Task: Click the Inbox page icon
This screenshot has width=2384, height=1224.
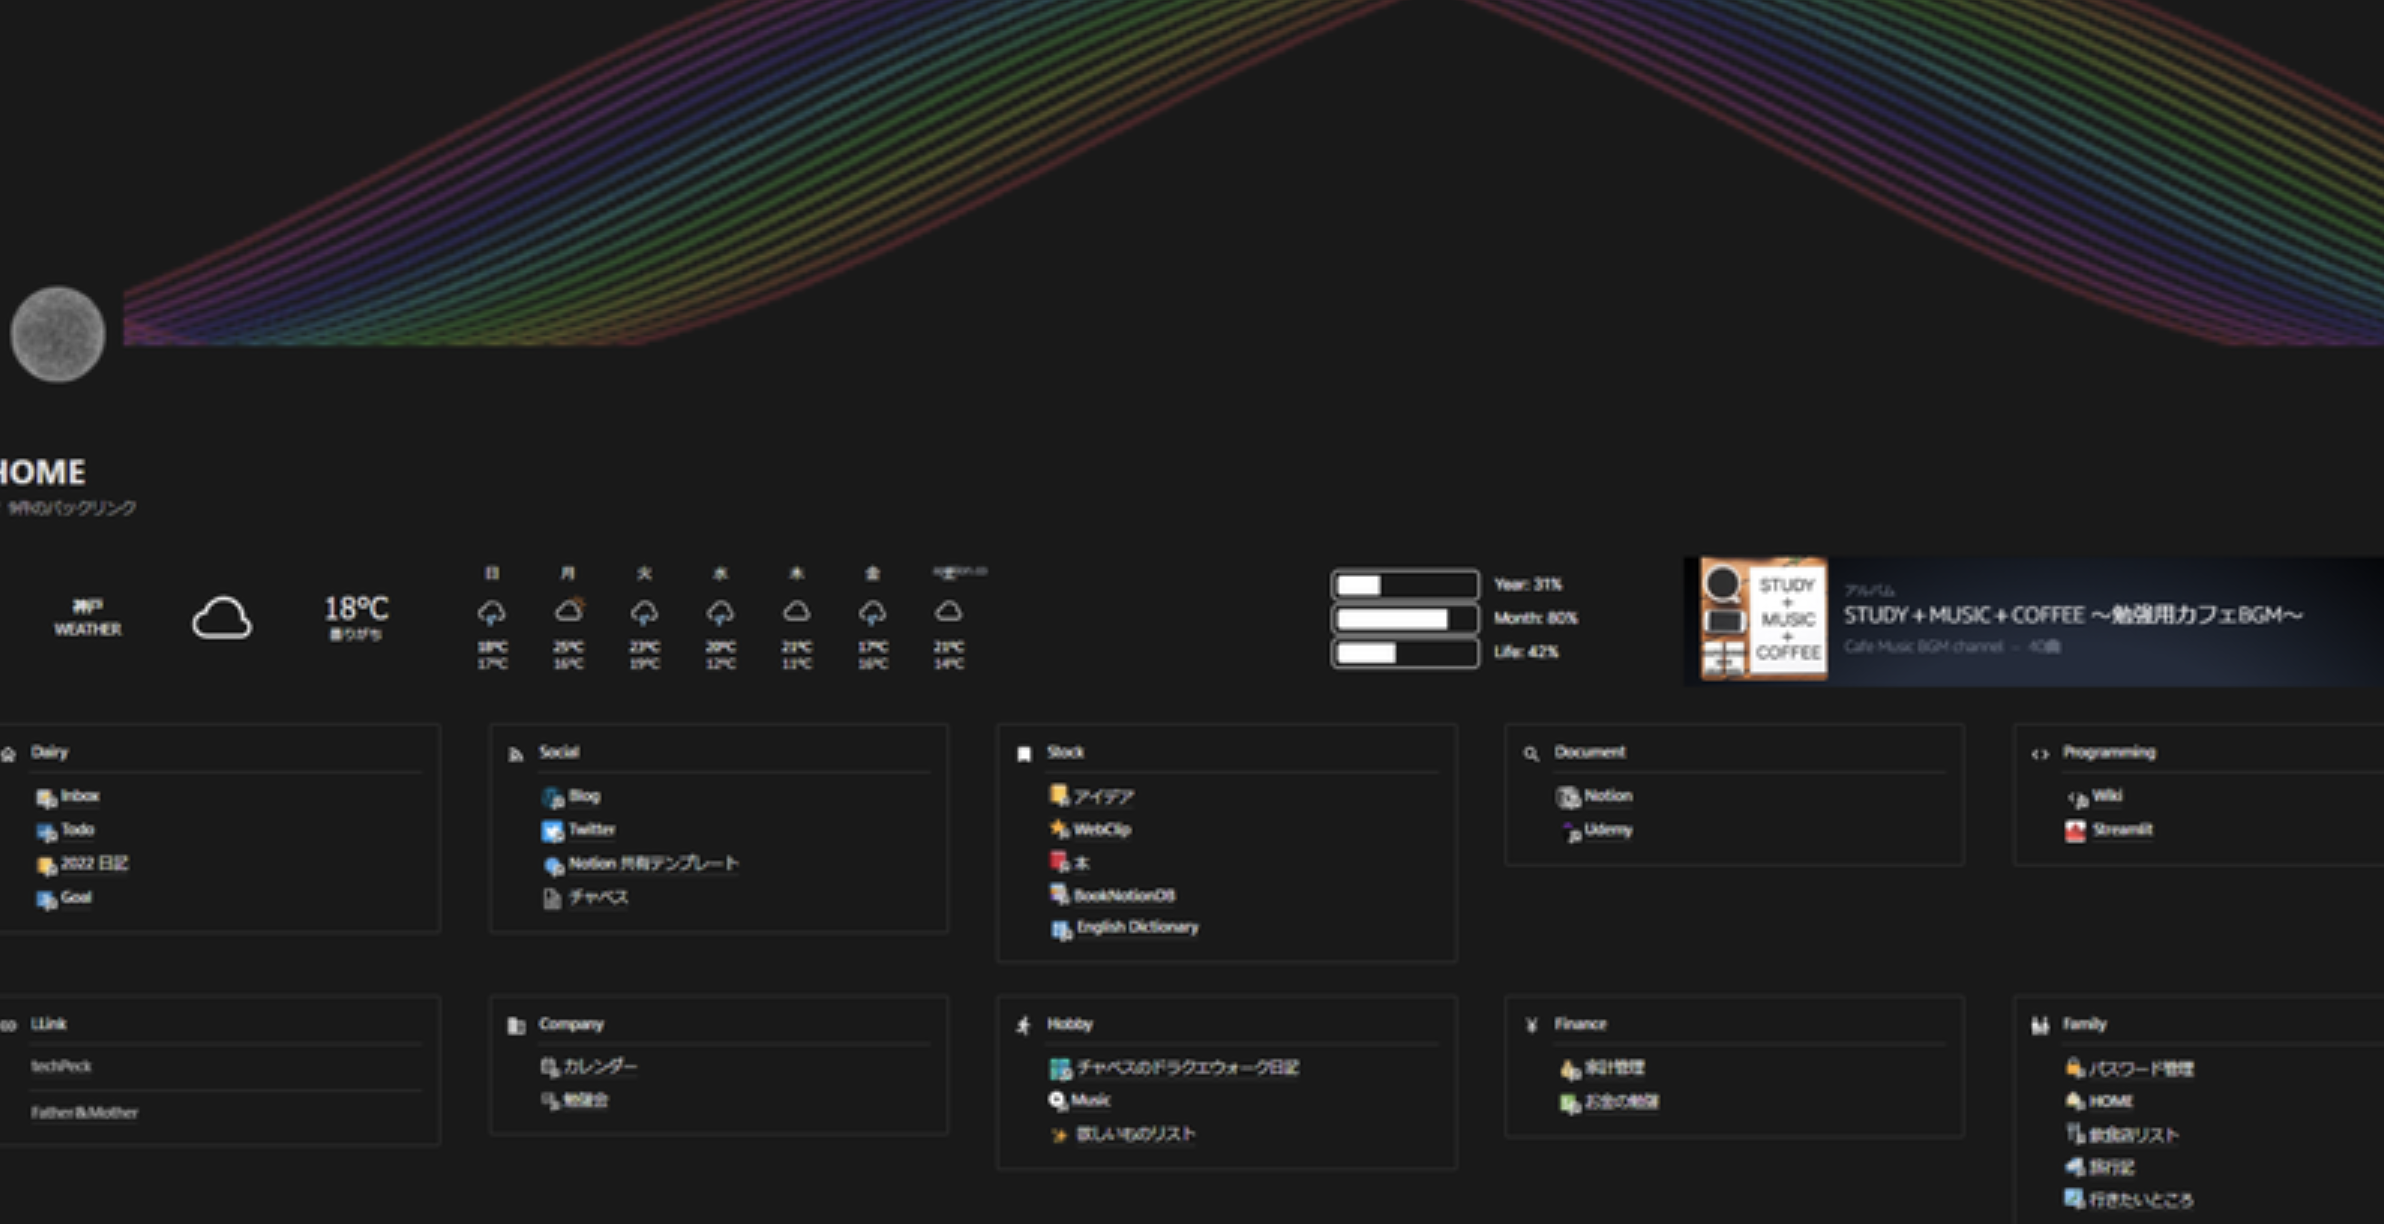Action: click(x=46, y=798)
